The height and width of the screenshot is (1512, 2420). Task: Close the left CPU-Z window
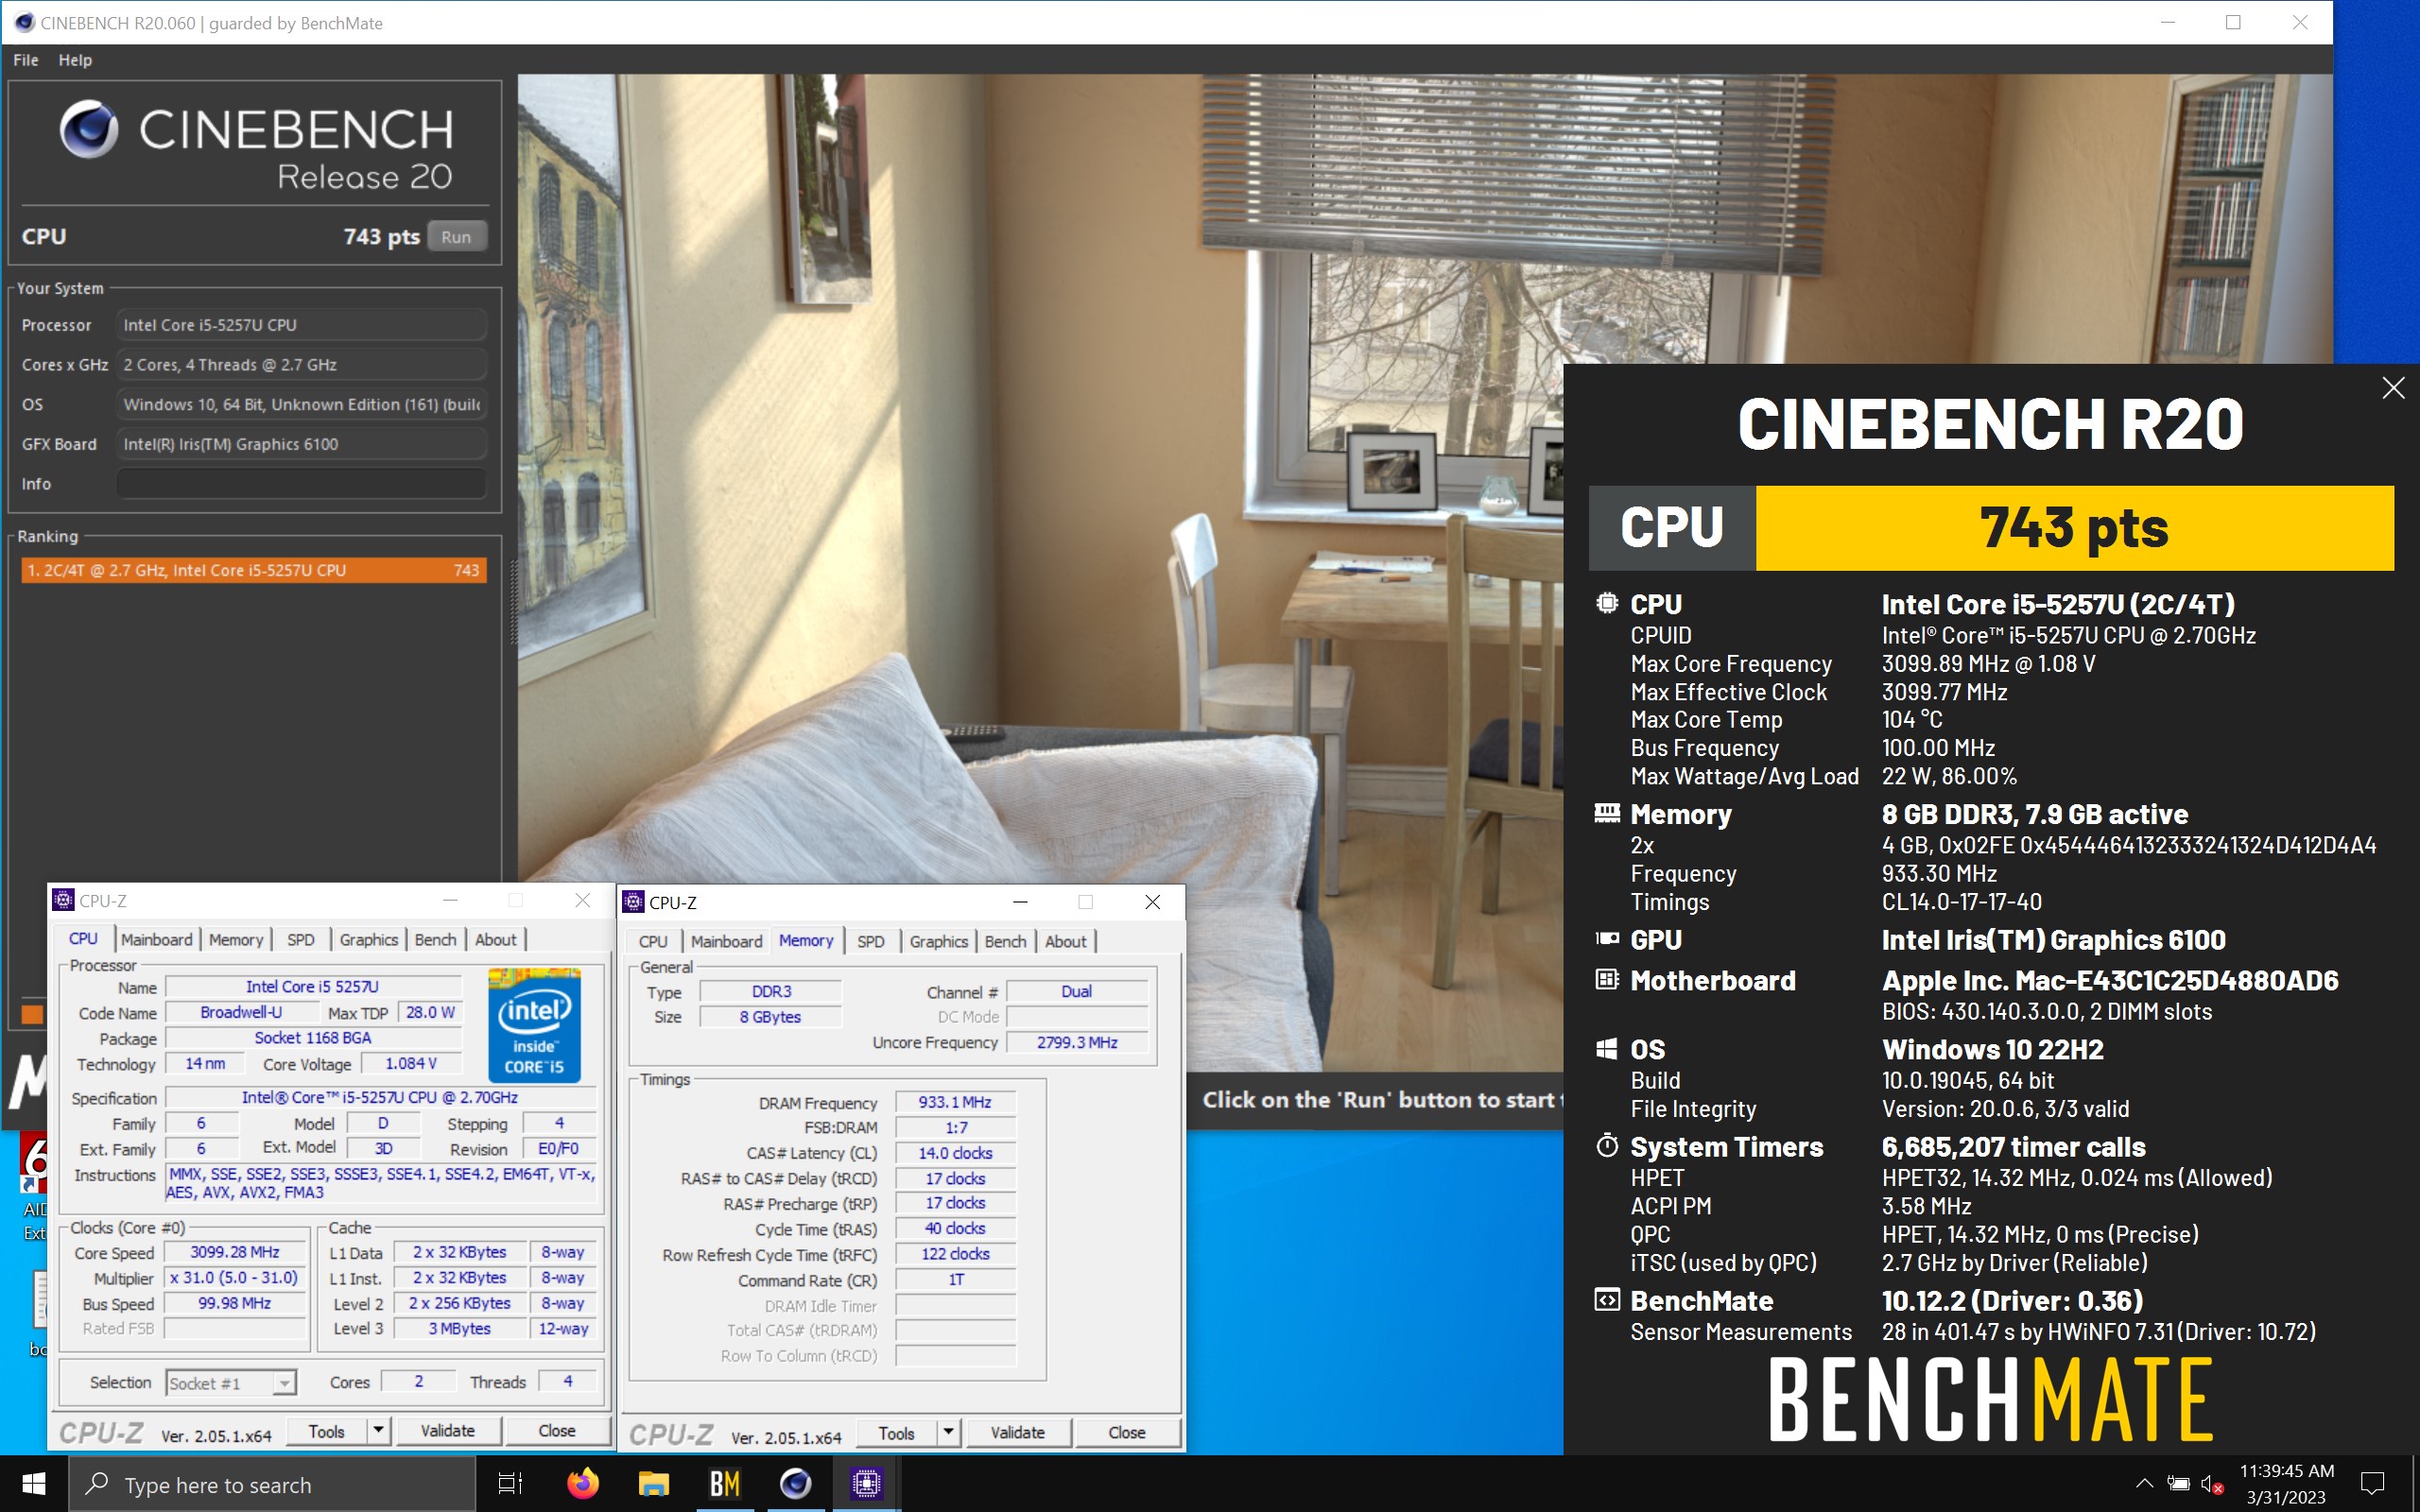(x=582, y=900)
